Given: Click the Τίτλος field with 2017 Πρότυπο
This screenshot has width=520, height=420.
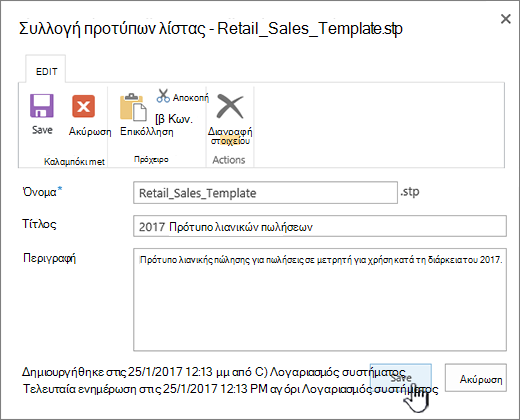Looking at the screenshot, I should 320,226.
